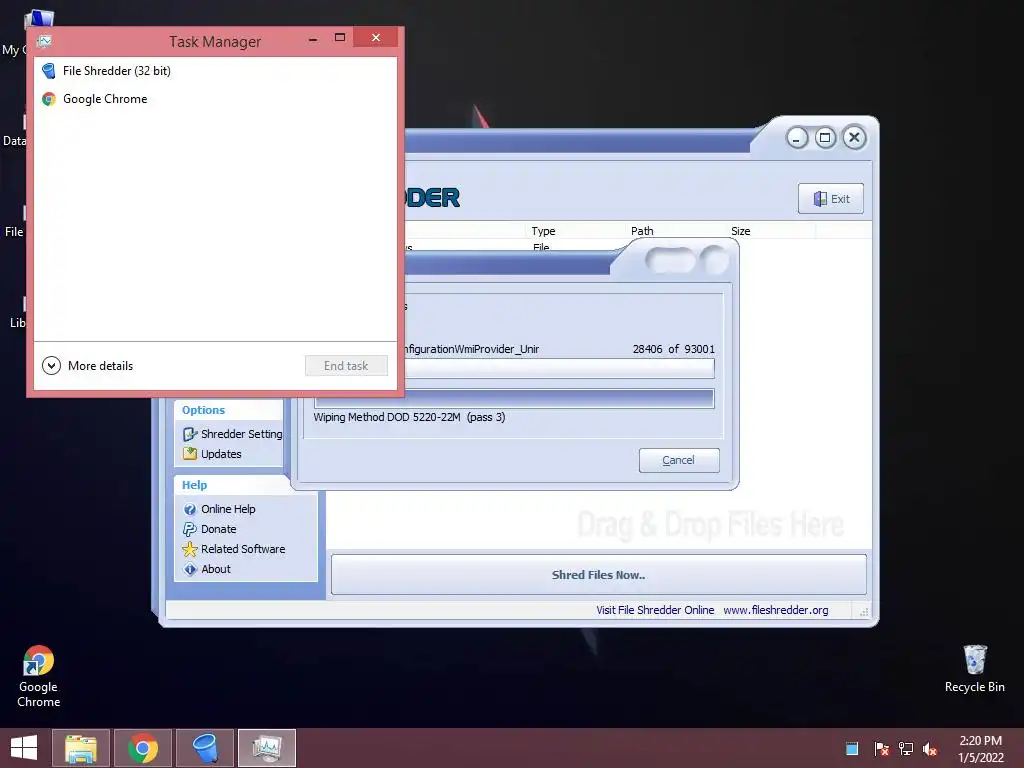Image resolution: width=1024 pixels, height=768 pixels.
Task: Click the Size column header
Action: tap(771, 231)
